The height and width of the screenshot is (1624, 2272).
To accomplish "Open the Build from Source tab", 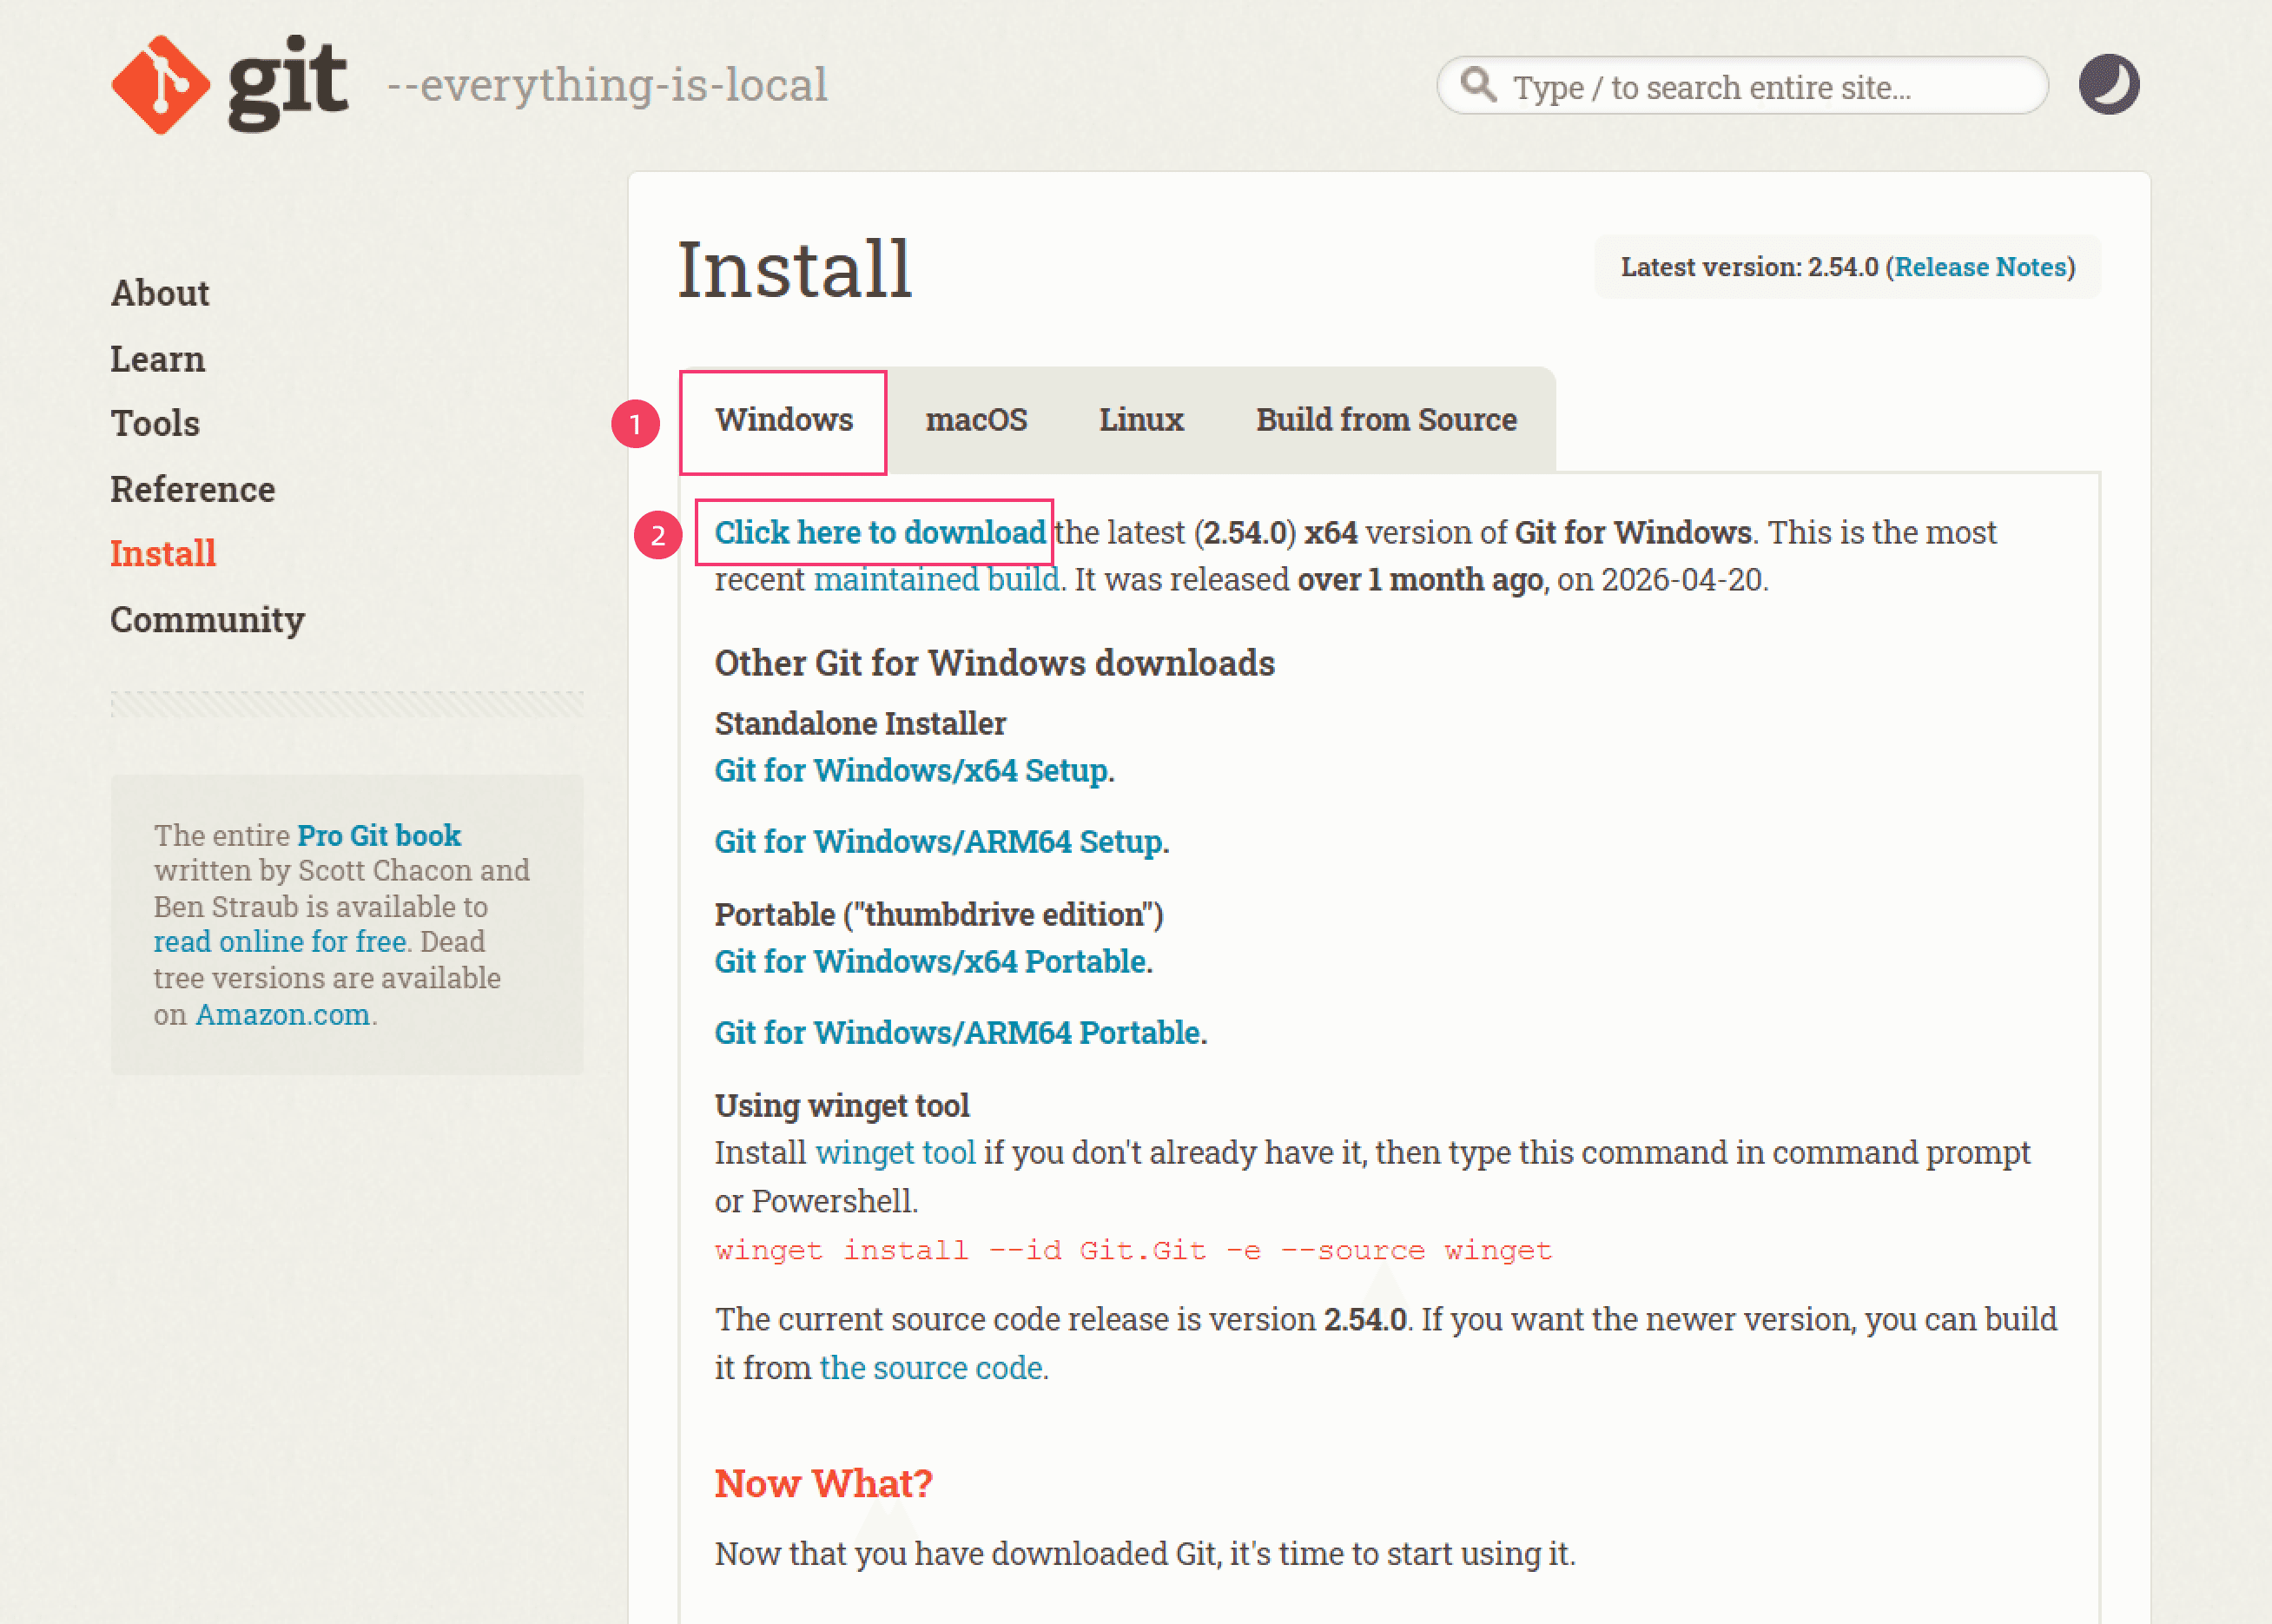I will (x=1386, y=420).
